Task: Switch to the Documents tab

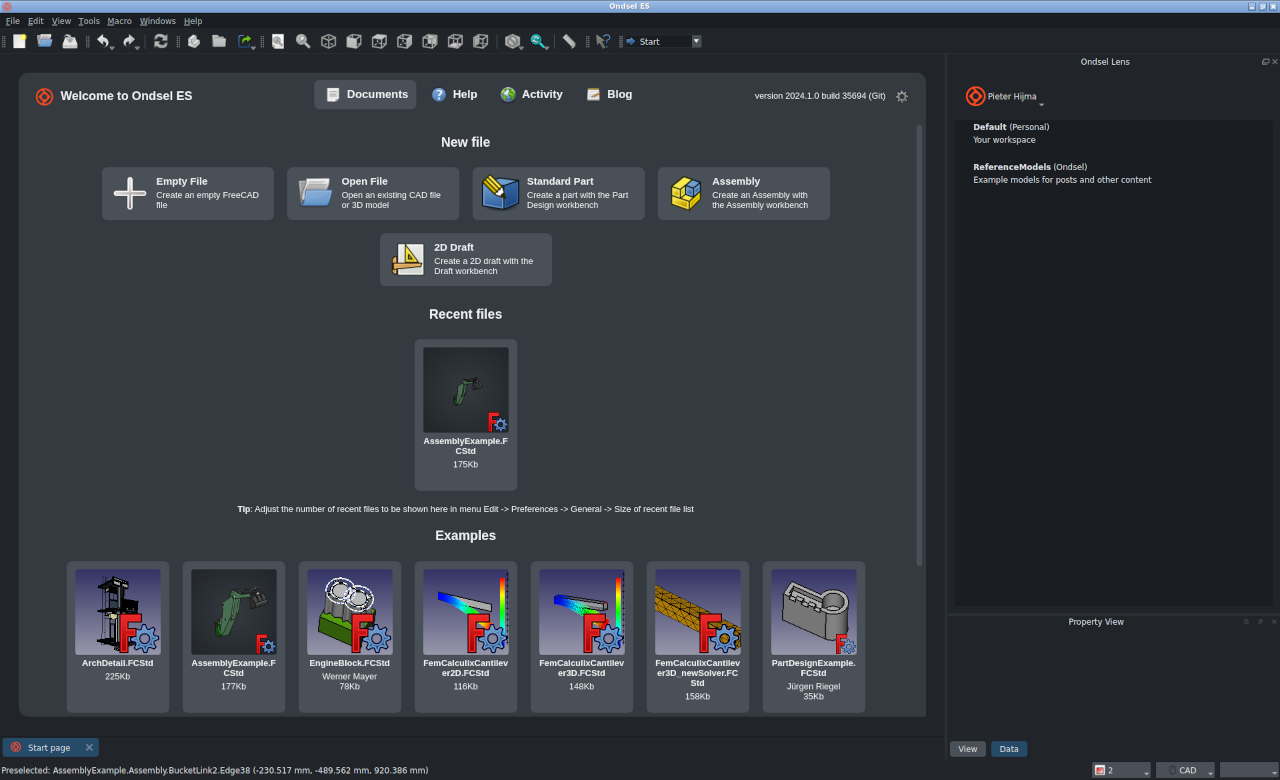Action: click(365, 94)
